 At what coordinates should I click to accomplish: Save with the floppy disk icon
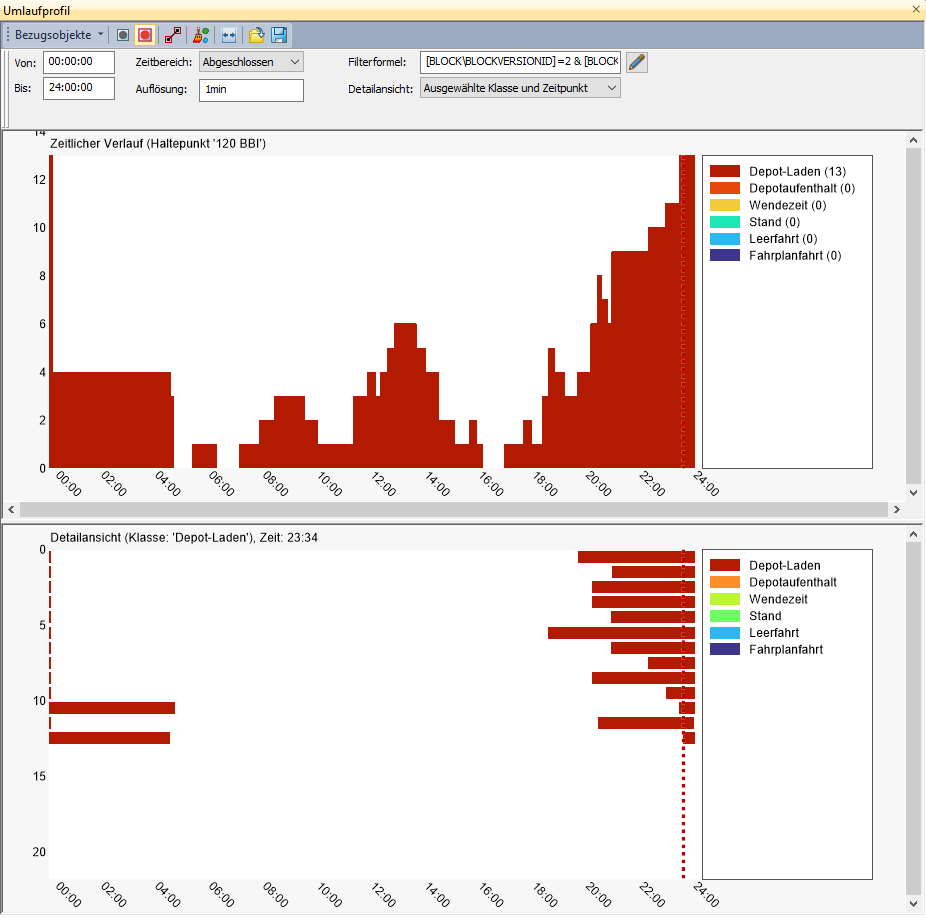tap(279, 35)
